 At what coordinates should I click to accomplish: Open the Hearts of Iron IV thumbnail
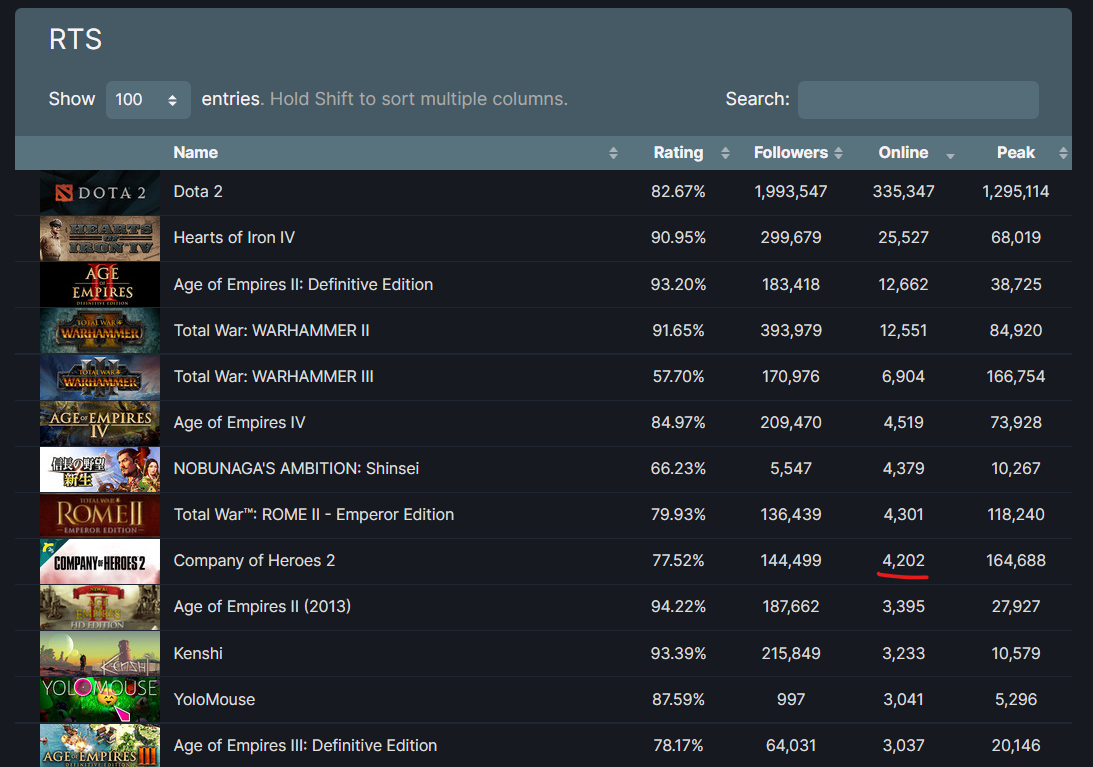(99, 238)
